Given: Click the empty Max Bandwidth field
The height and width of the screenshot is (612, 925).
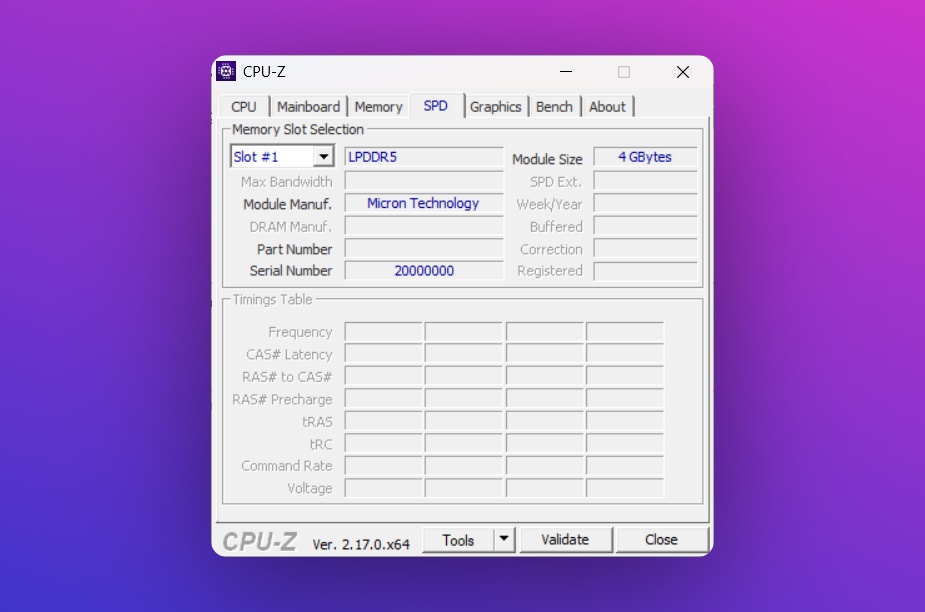Looking at the screenshot, I should [424, 181].
